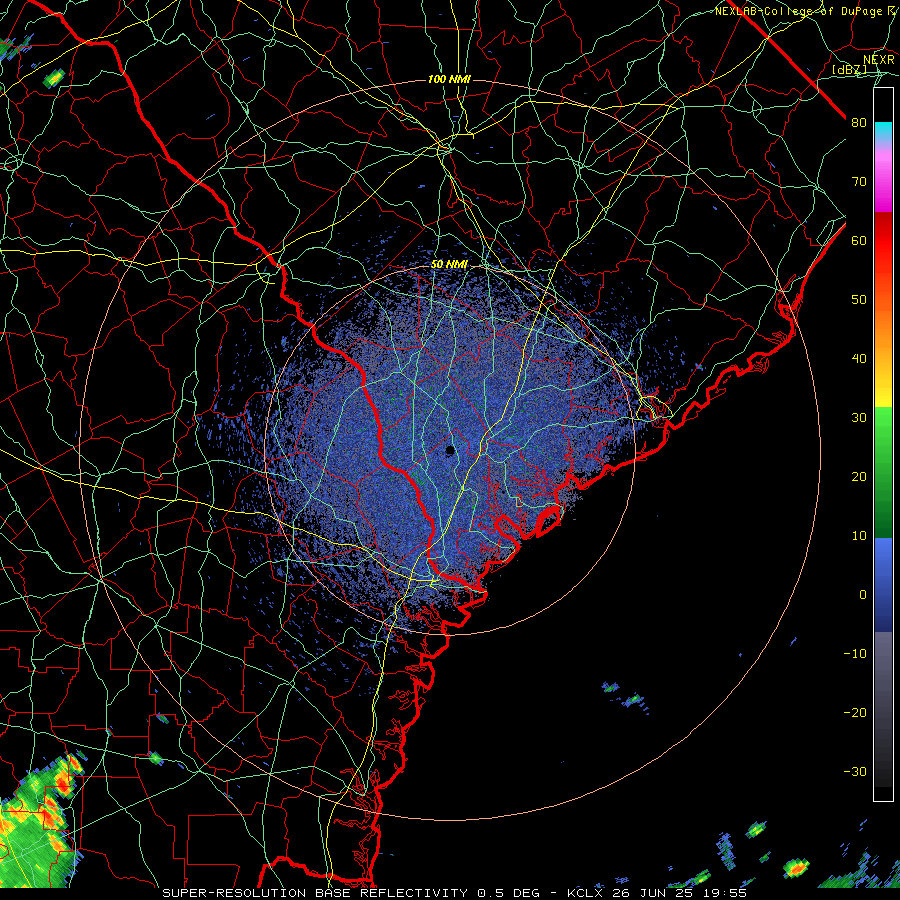Click the '50 NMI' range ring label
900x900 pixels.
click(449, 265)
